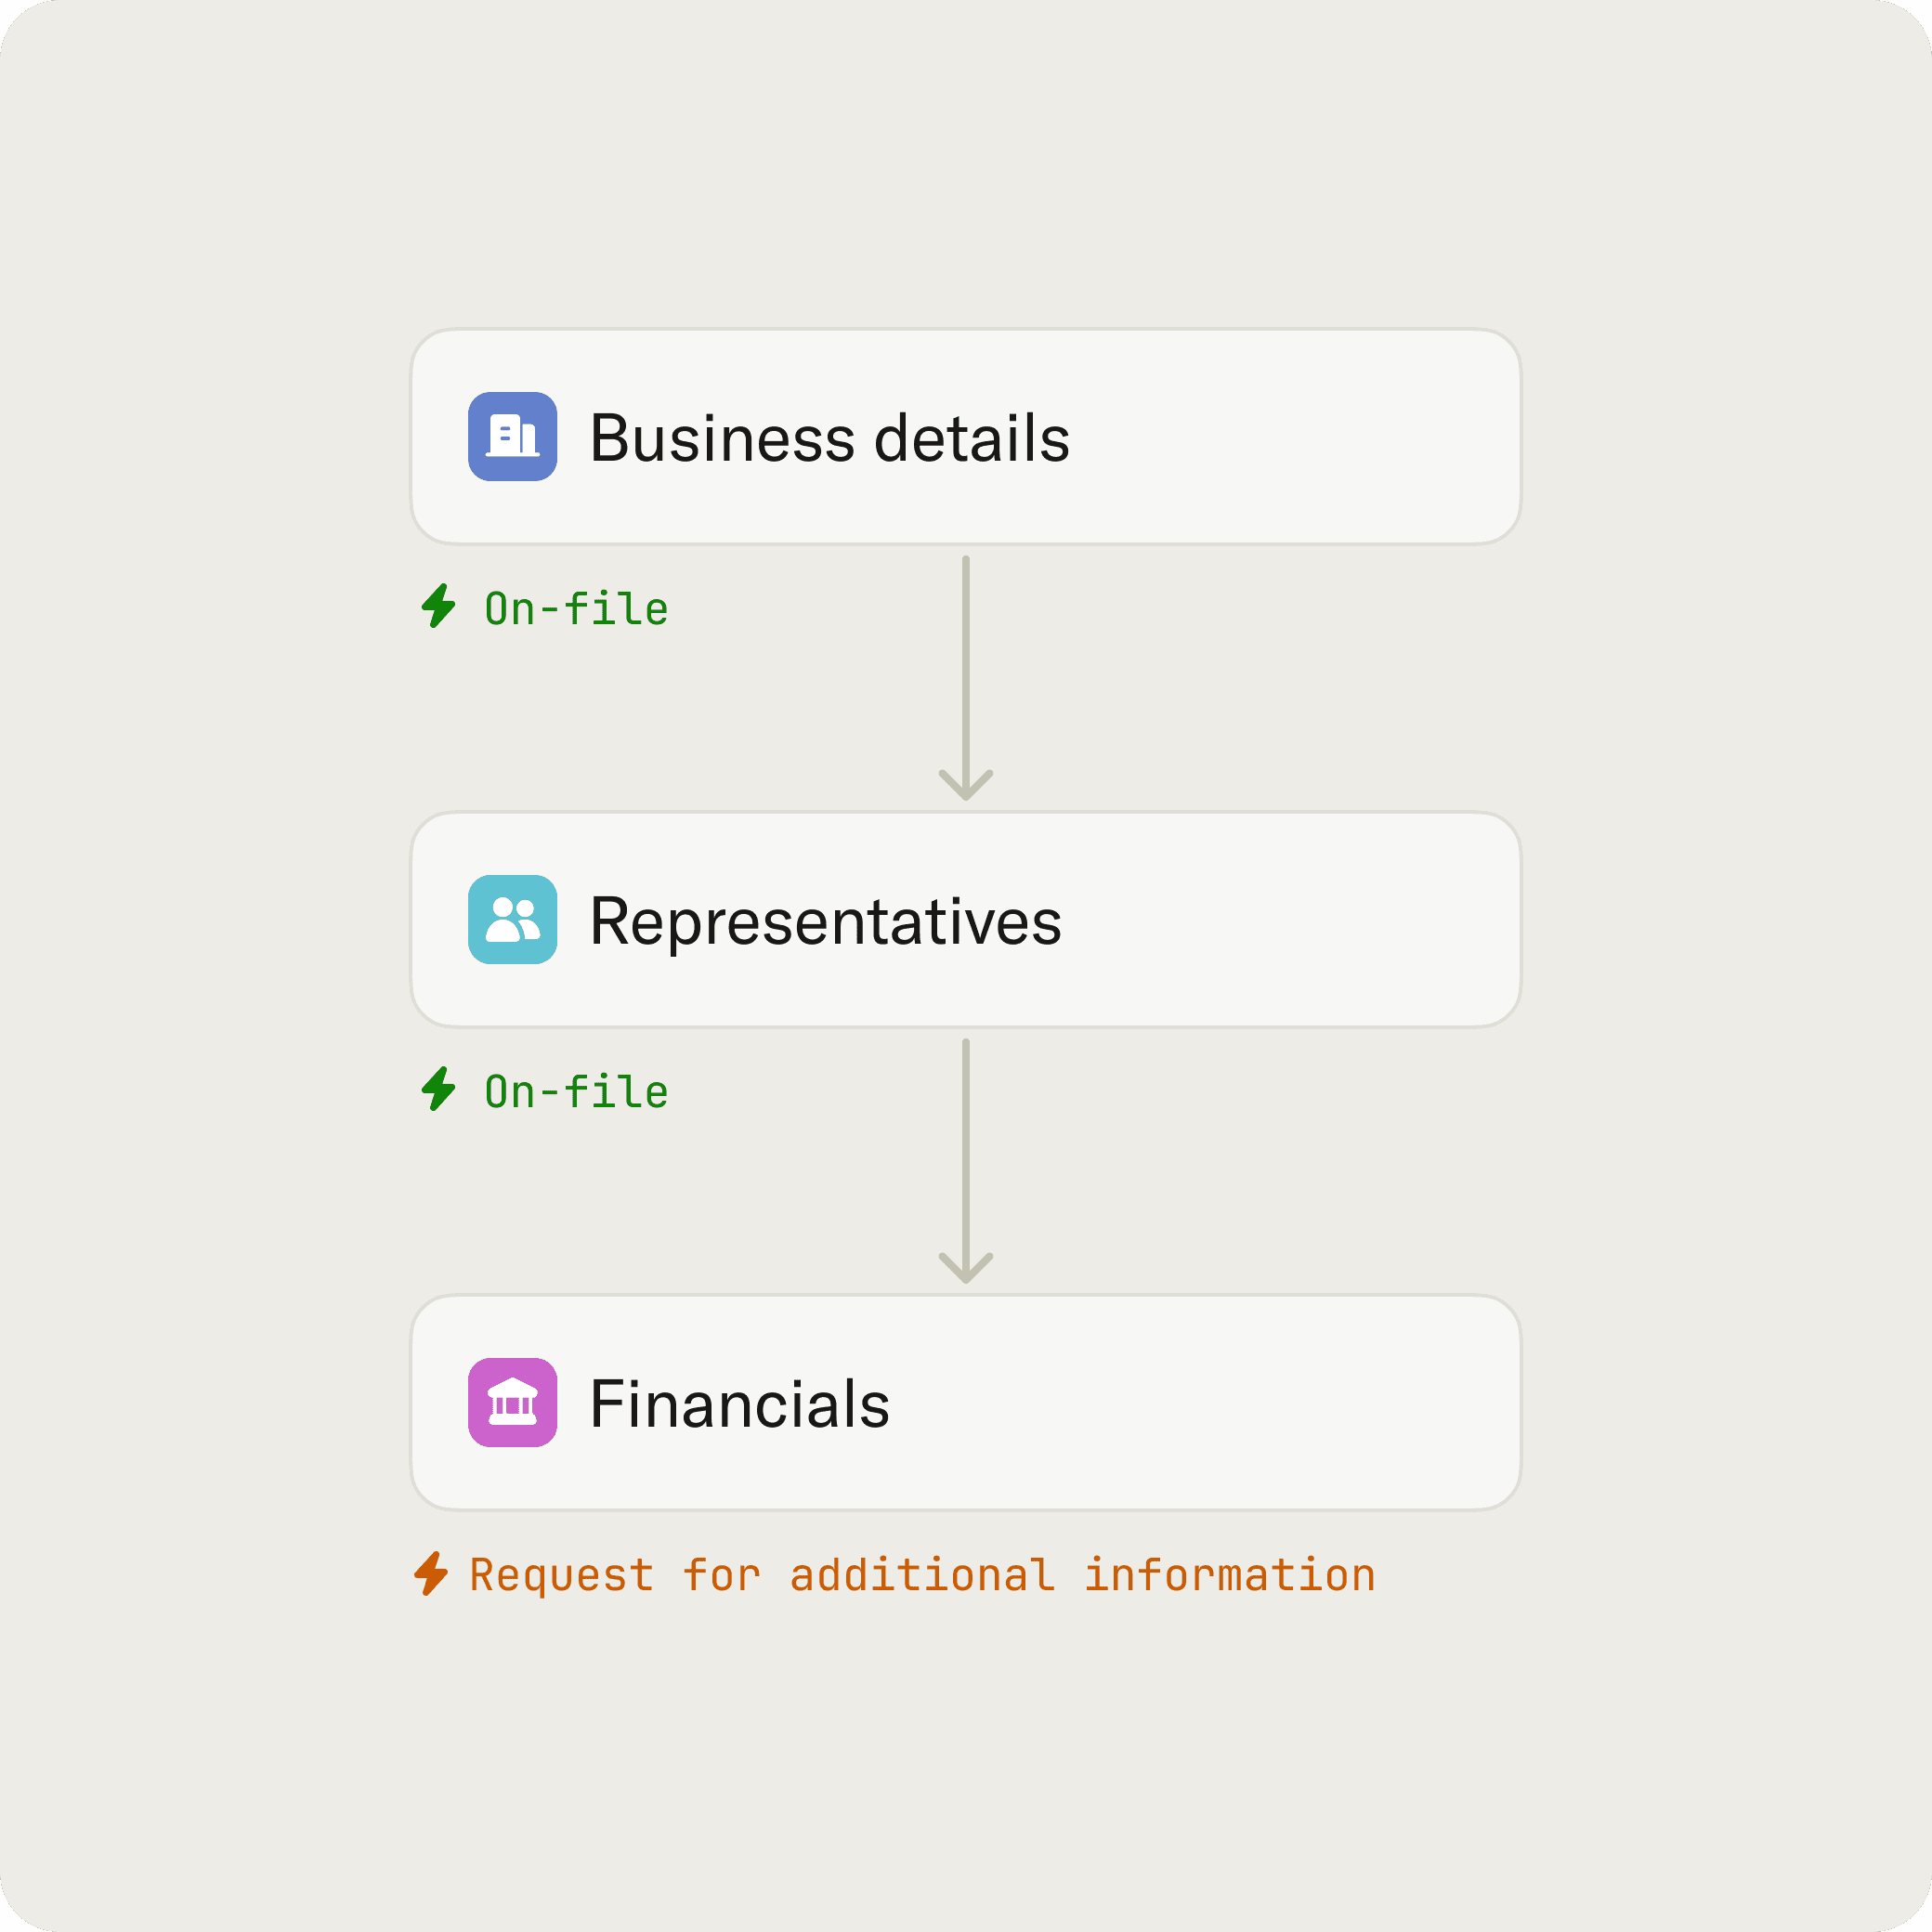
Task: Click the 'Business details' heading text
Action: coord(830,438)
